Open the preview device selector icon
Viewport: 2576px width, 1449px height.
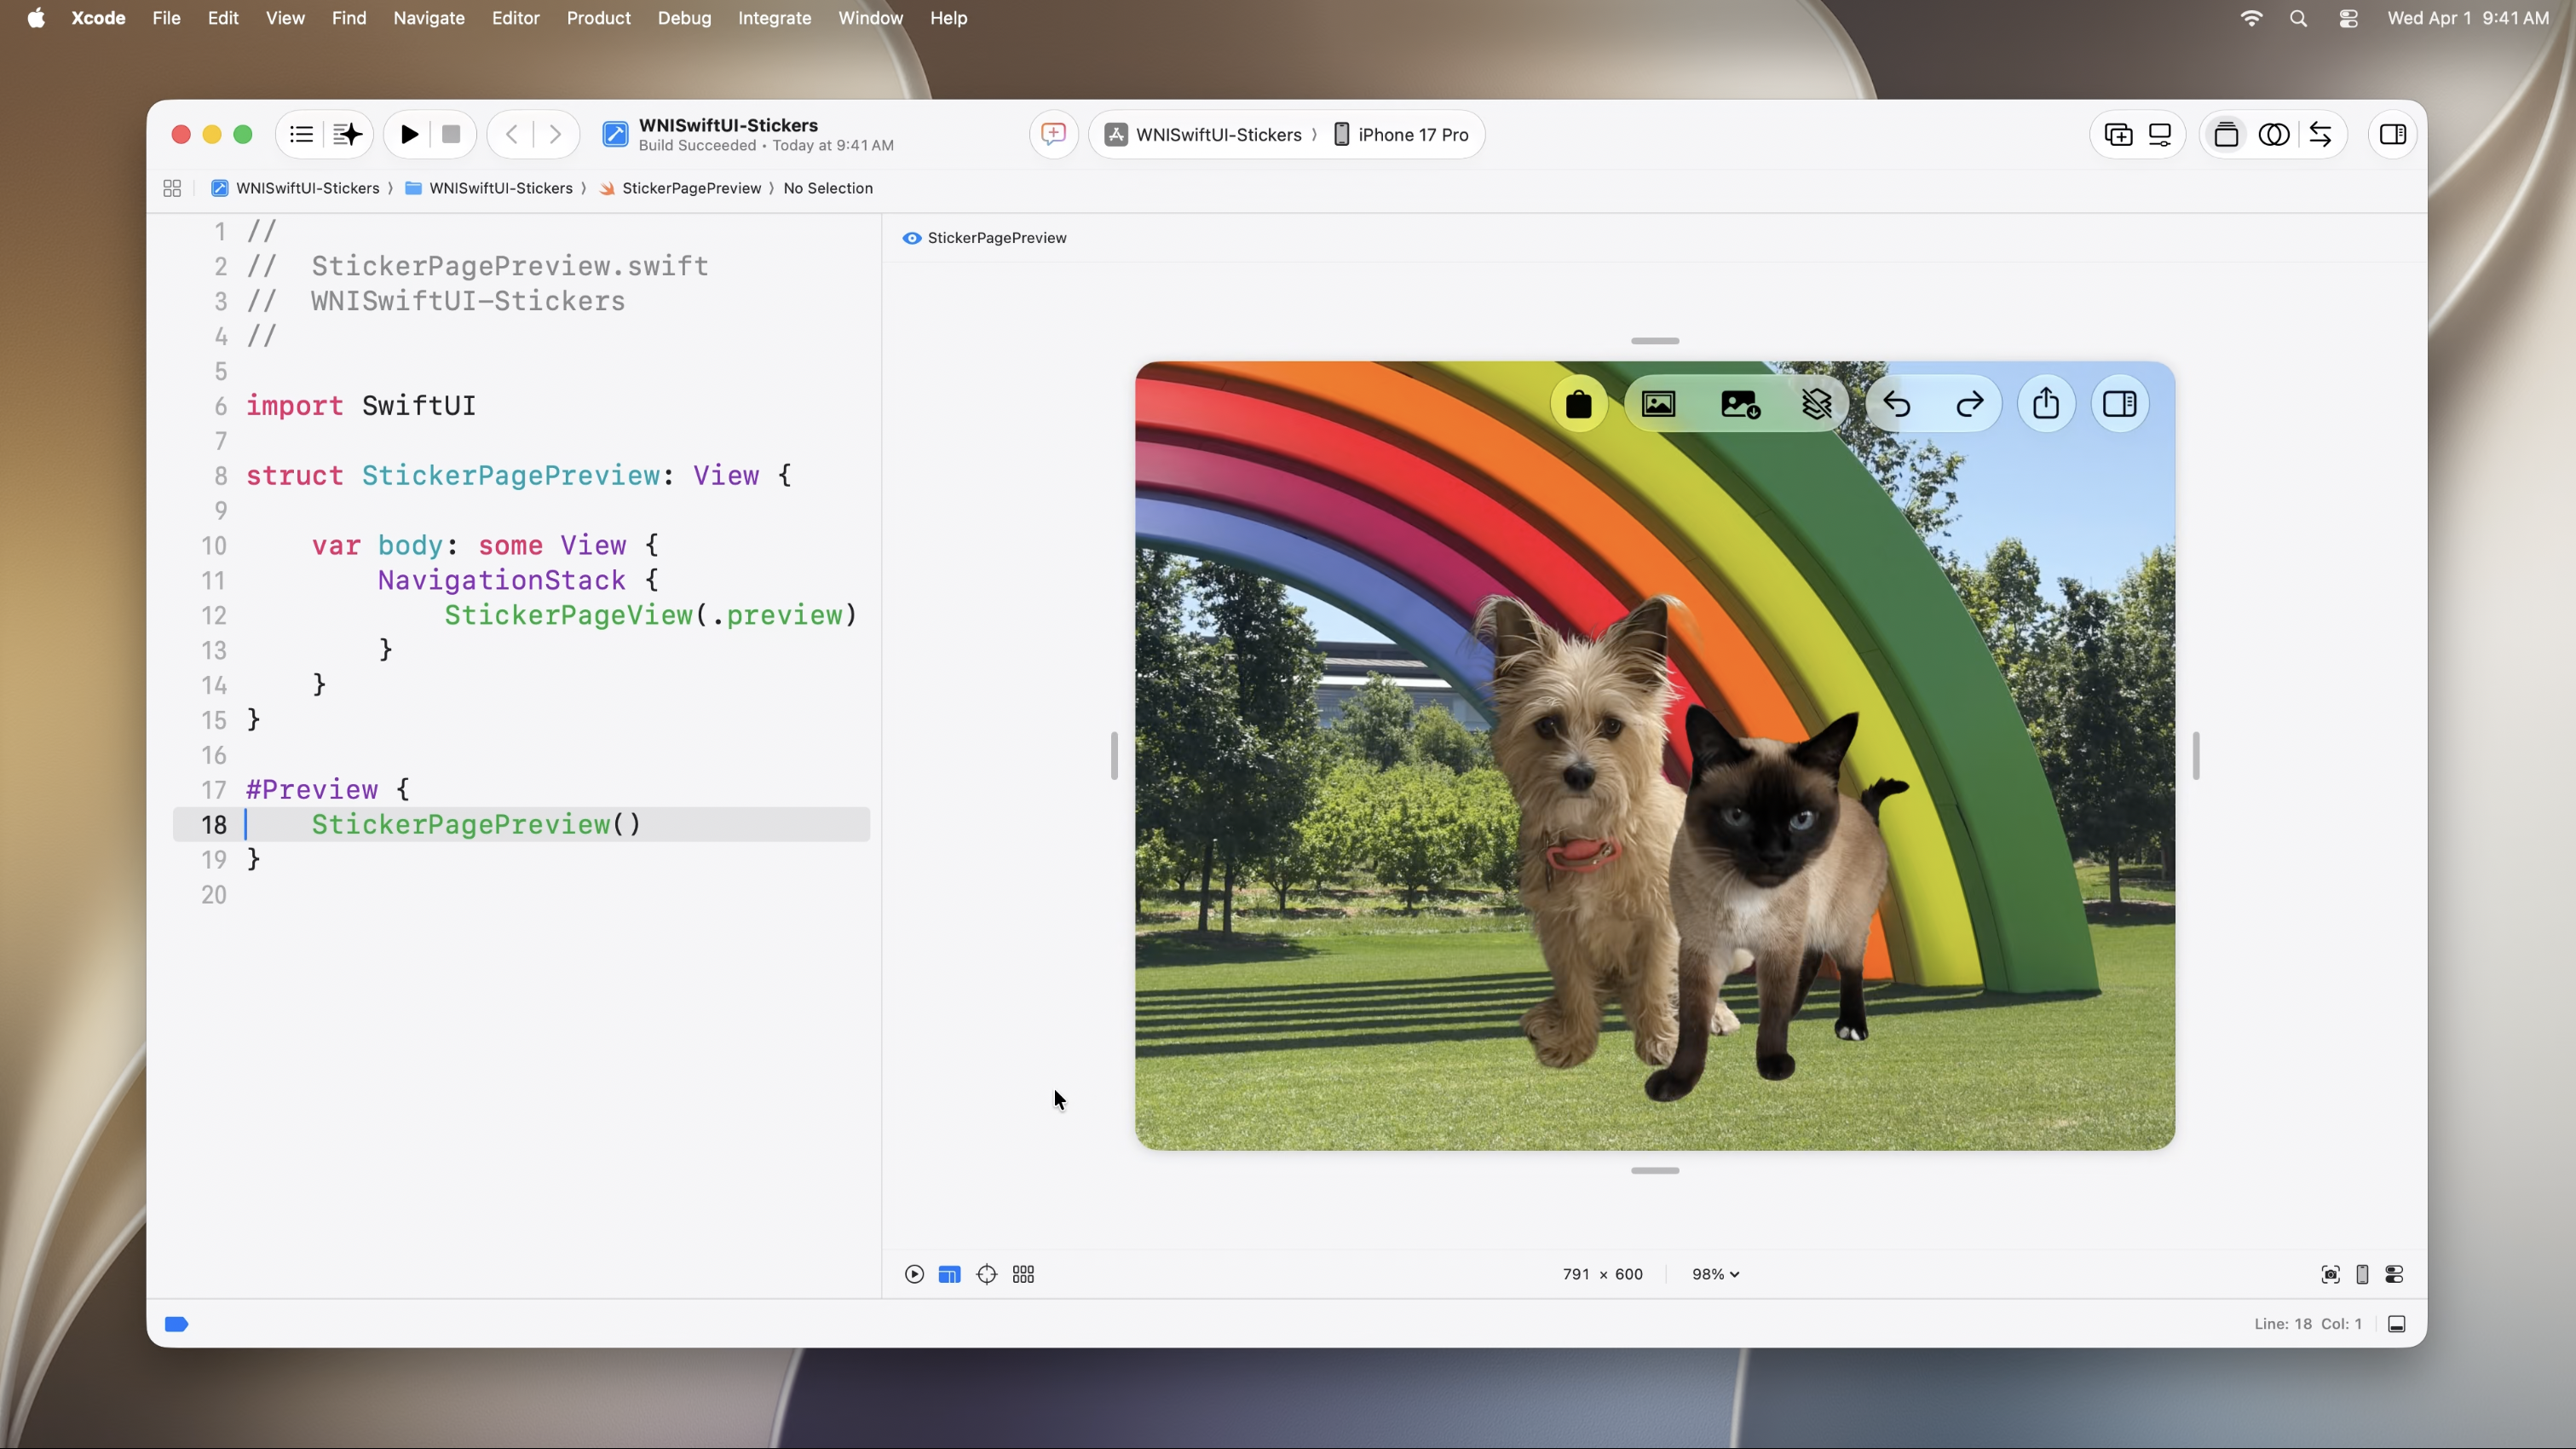[2362, 1274]
